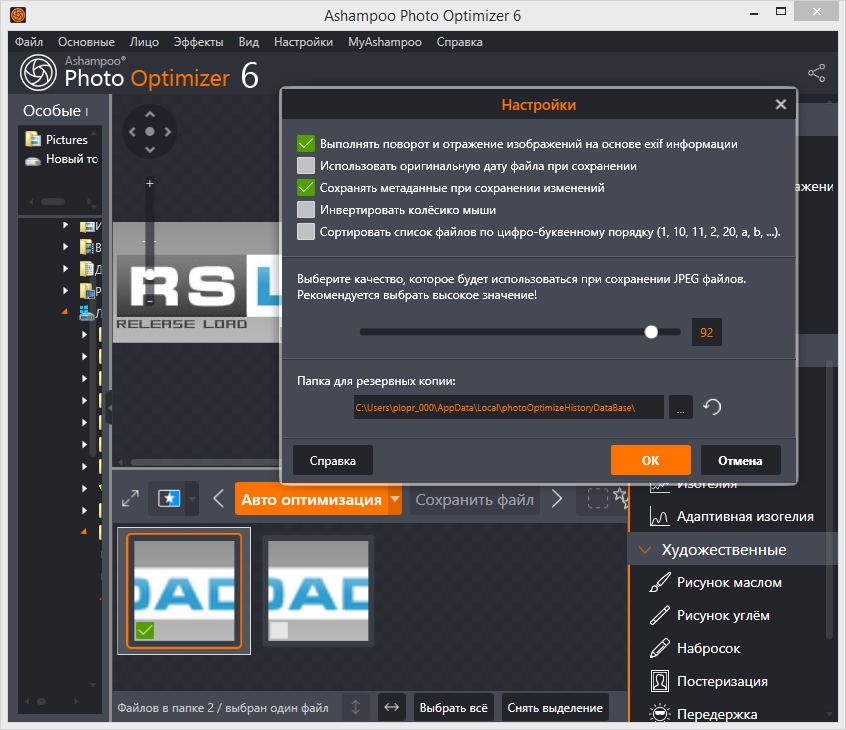Open the Файл menu

pos(29,42)
